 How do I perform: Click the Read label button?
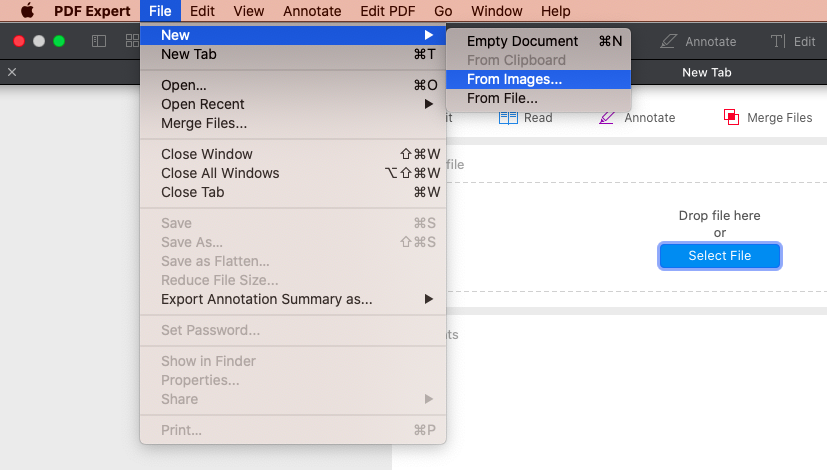coord(538,118)
